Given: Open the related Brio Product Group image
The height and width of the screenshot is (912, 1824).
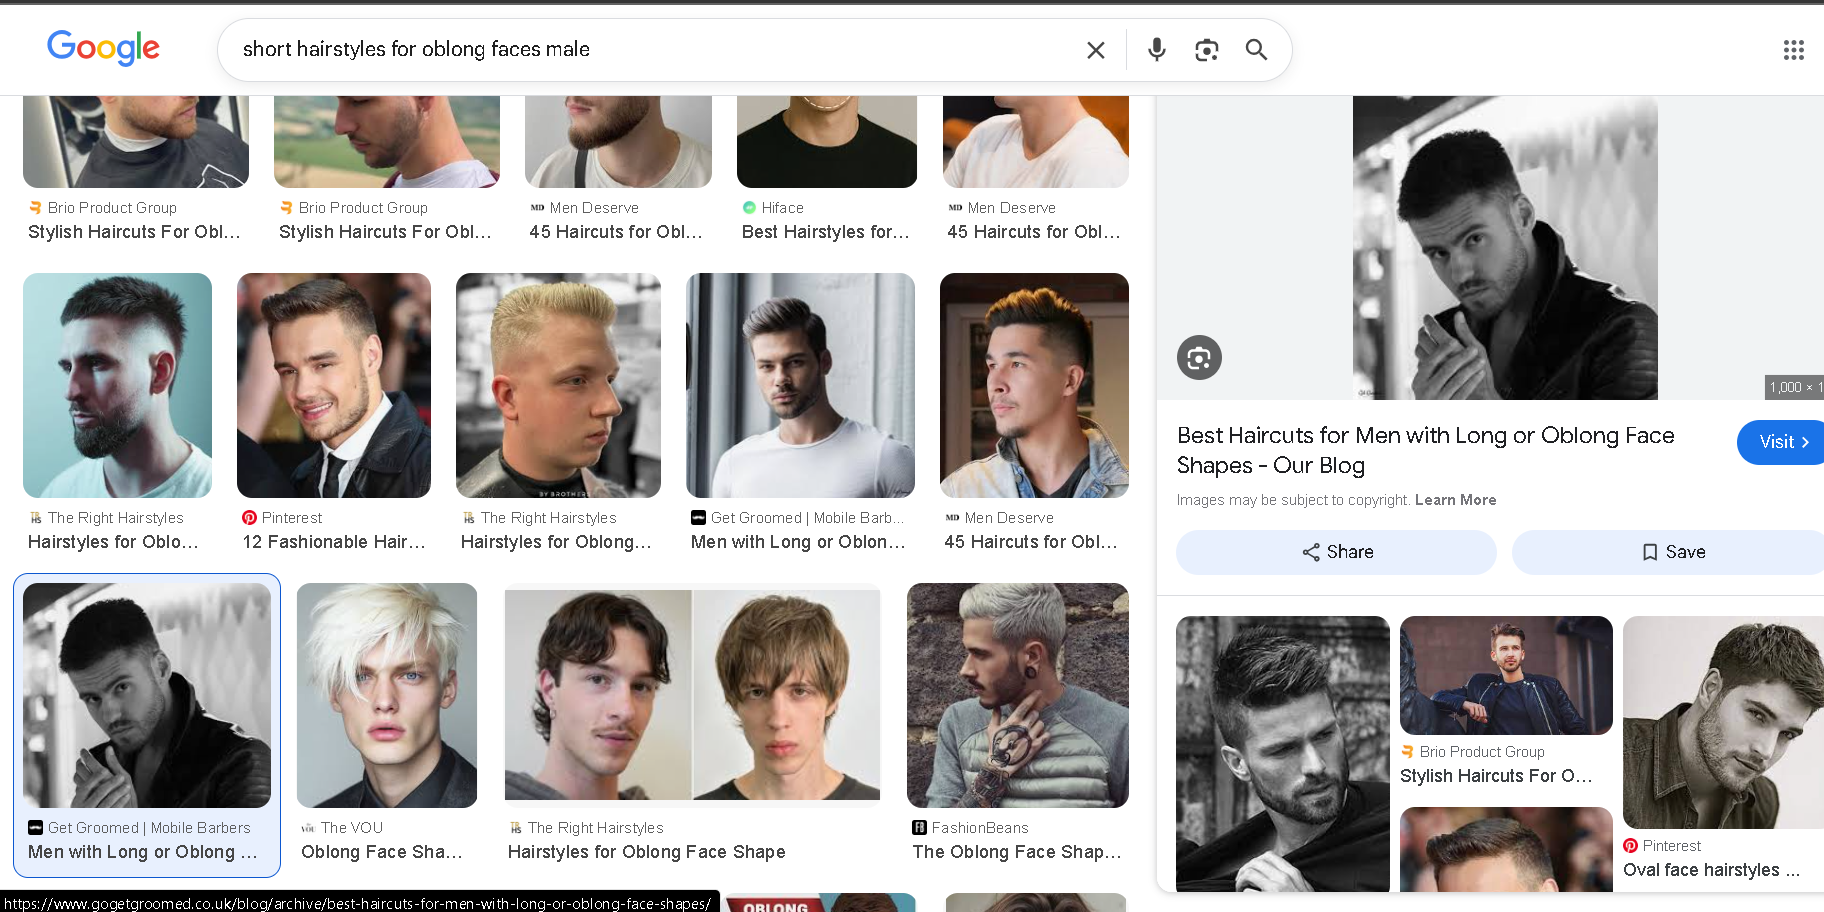Looking at the screenshot, I should click(1506, 676).
